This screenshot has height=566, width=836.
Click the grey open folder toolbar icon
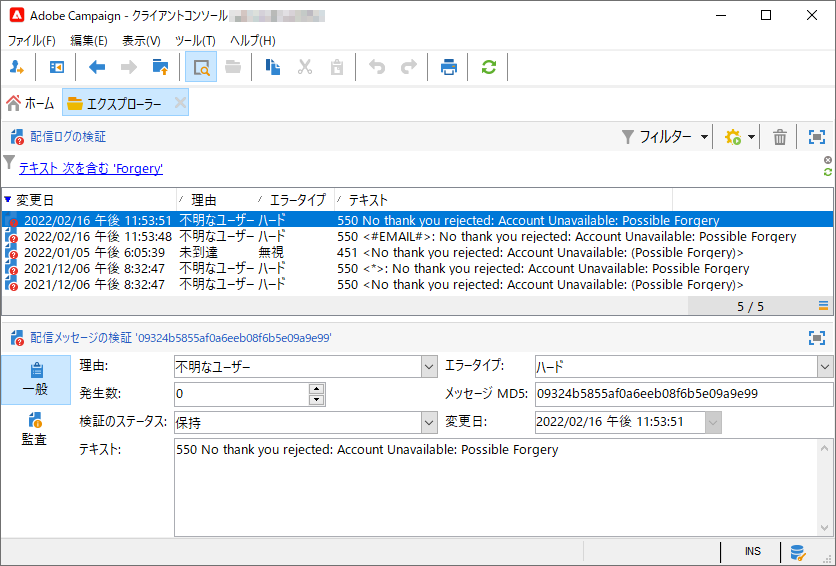coord(233,67)
